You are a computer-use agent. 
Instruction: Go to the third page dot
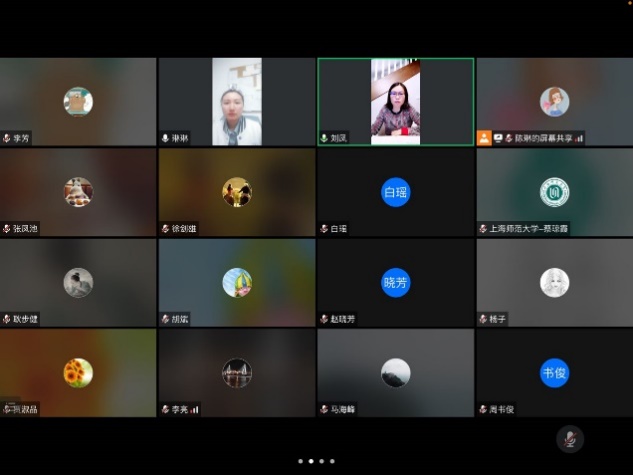coord(321,461)
